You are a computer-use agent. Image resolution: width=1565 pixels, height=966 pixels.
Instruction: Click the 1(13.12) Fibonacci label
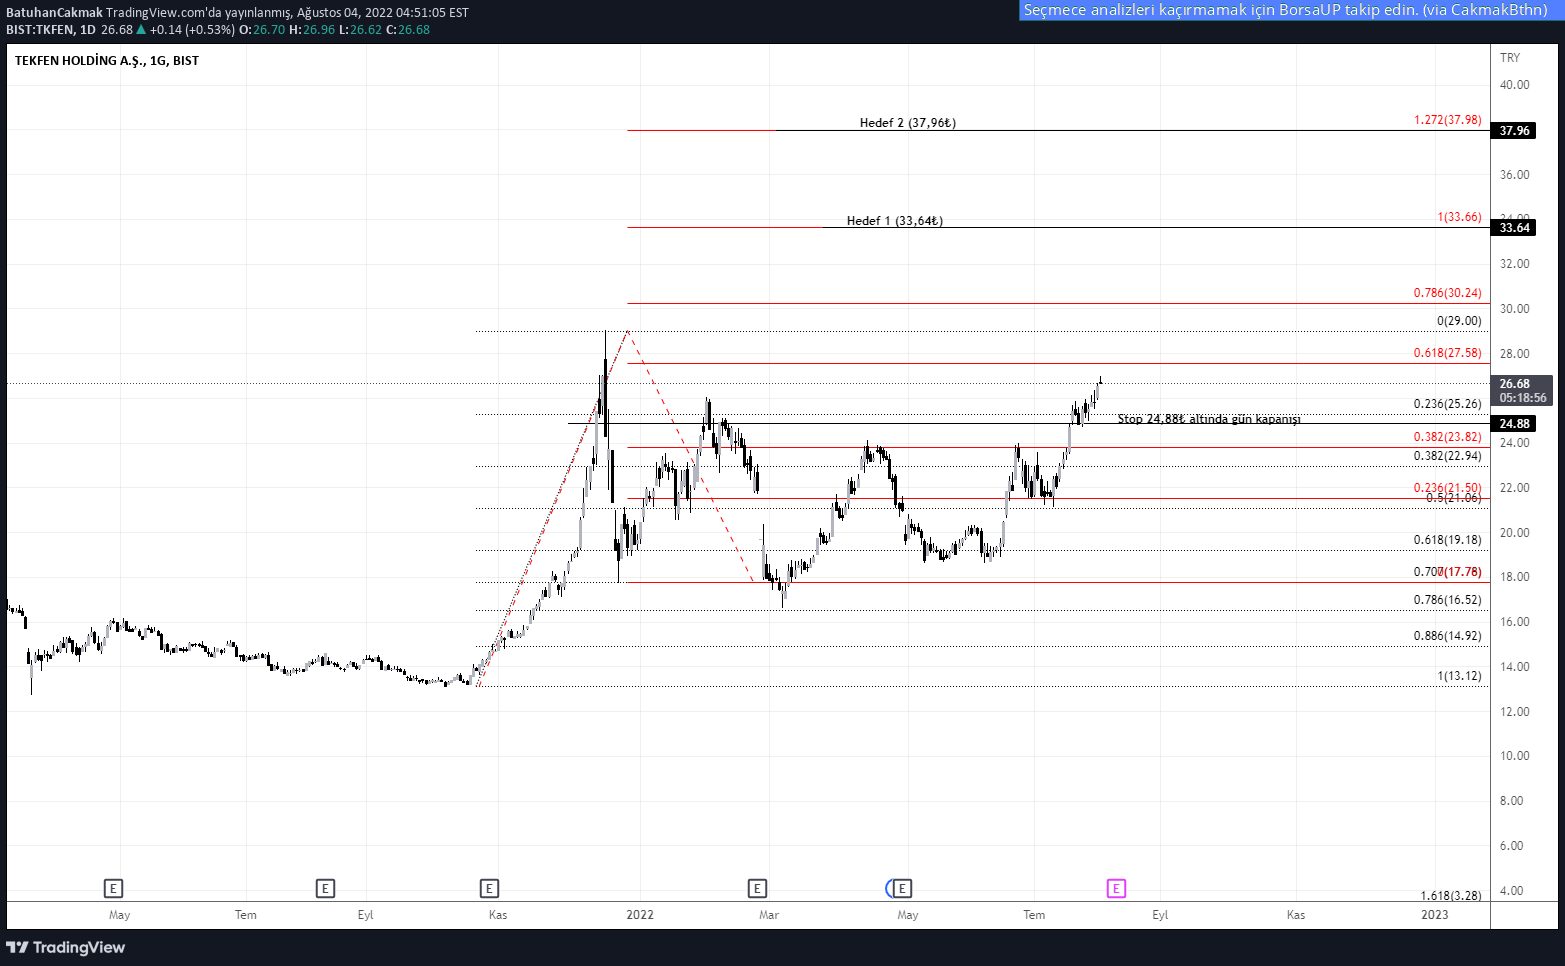pyautogui.click(x=1460, y=675)
